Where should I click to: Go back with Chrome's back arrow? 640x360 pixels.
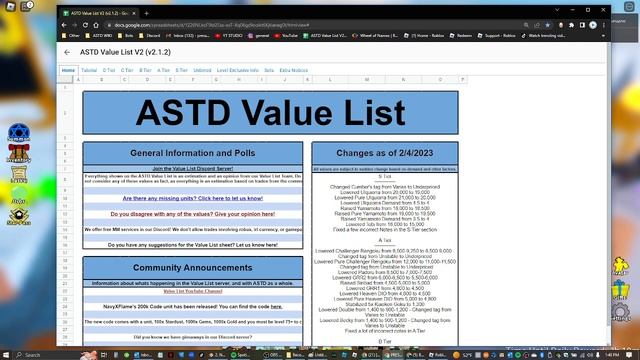(64, 25)
